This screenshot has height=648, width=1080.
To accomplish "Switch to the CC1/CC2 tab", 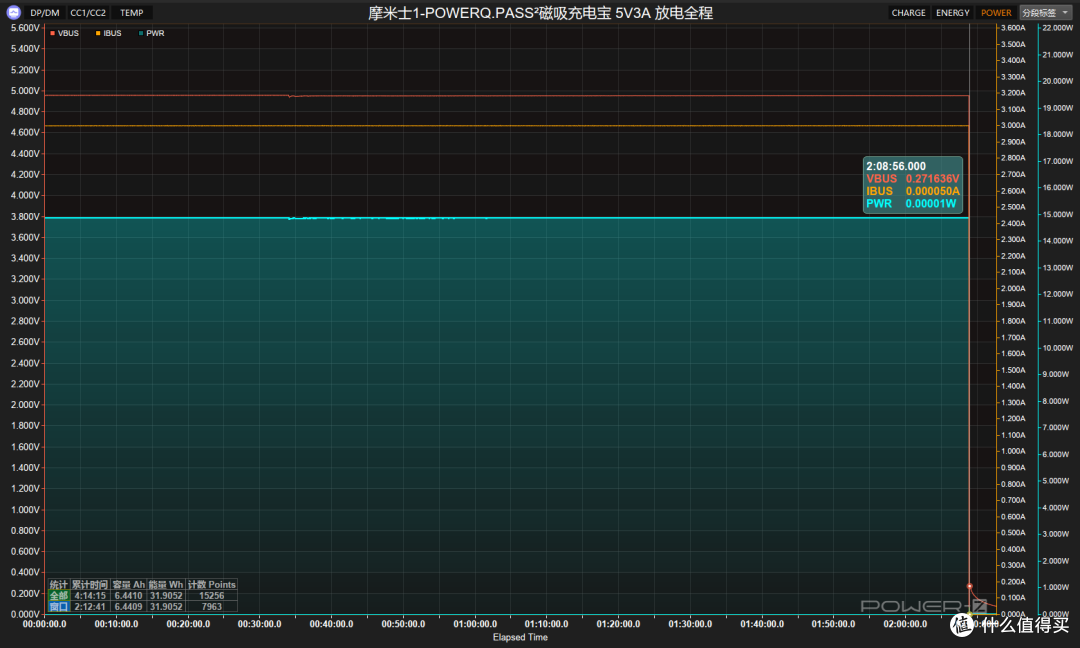I will click(88, 12).
